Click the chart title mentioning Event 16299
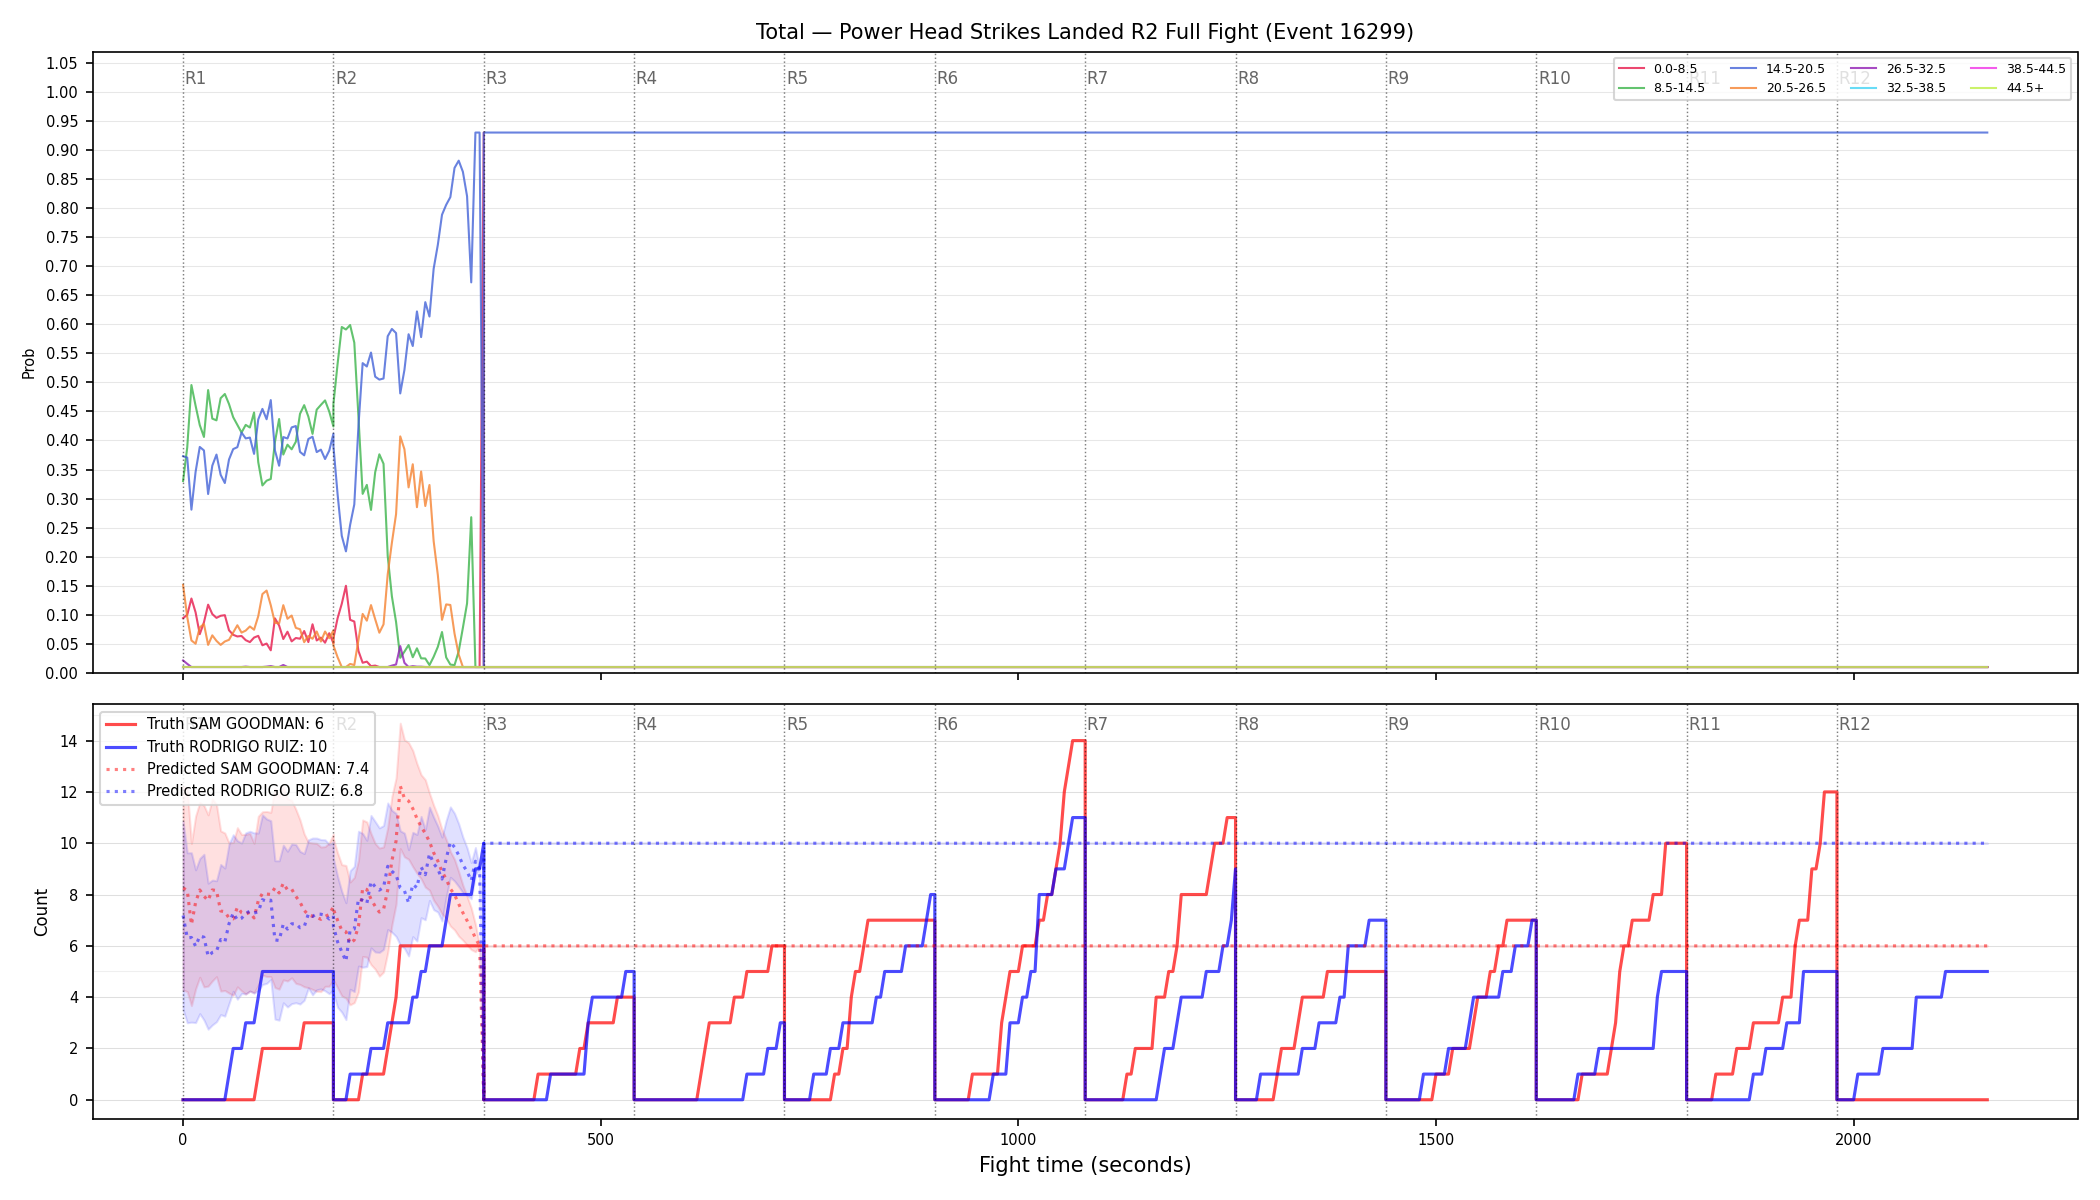The image size is (2100, 1200). 1084,32
